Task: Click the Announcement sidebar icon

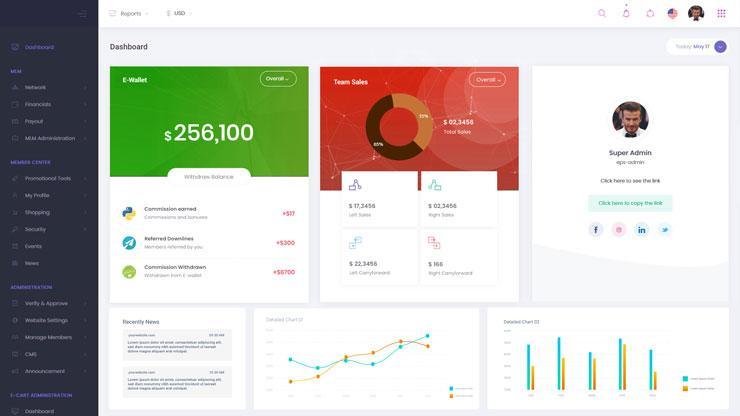Action: click(15, 371)
